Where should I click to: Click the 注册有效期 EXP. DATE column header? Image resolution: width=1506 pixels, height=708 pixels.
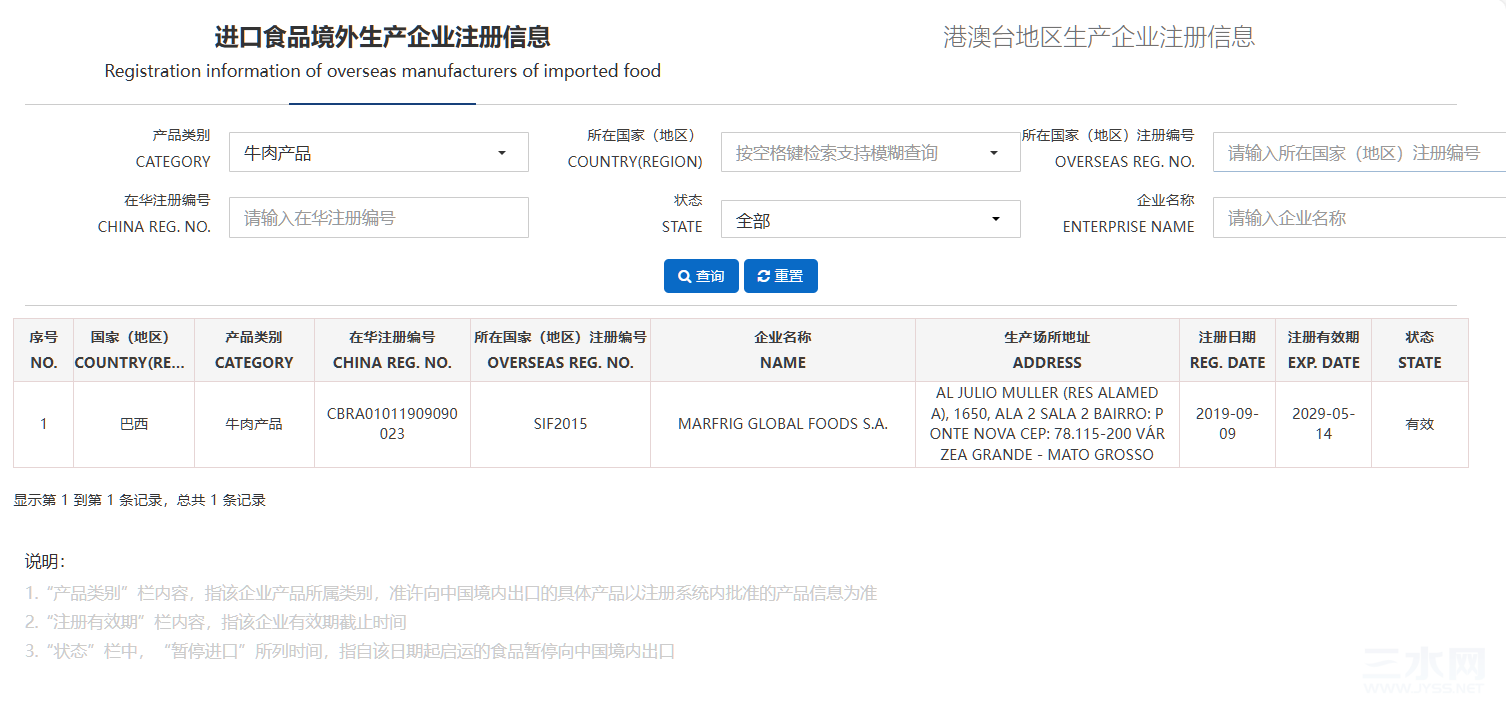click(x=1323, y=350)
